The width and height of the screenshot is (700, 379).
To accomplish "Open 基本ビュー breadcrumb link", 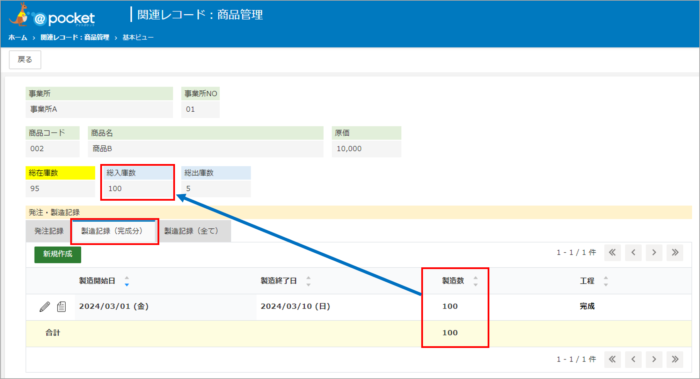I will 138,37.
